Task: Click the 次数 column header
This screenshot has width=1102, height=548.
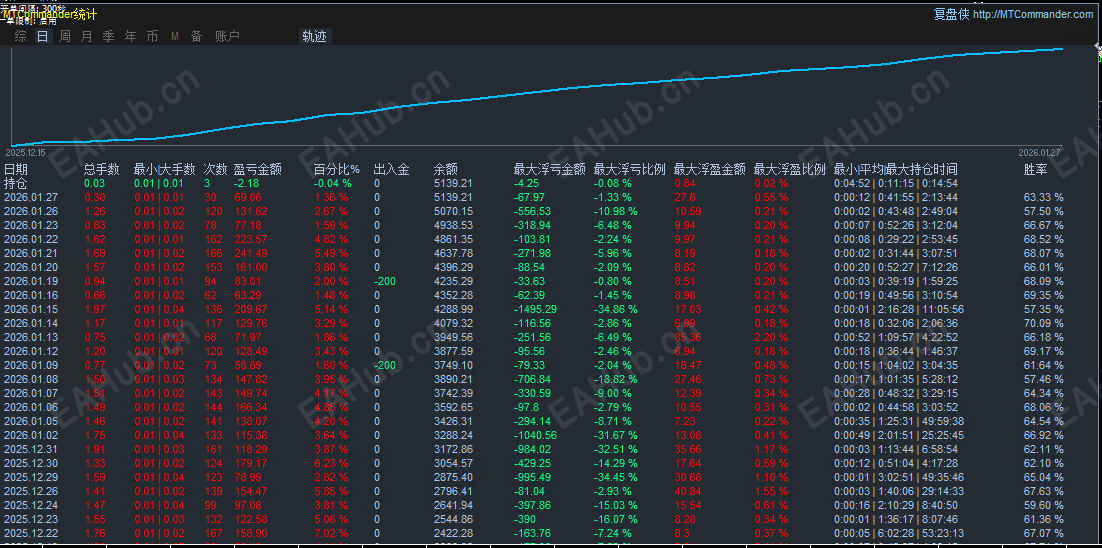Action: coord(215,169)
